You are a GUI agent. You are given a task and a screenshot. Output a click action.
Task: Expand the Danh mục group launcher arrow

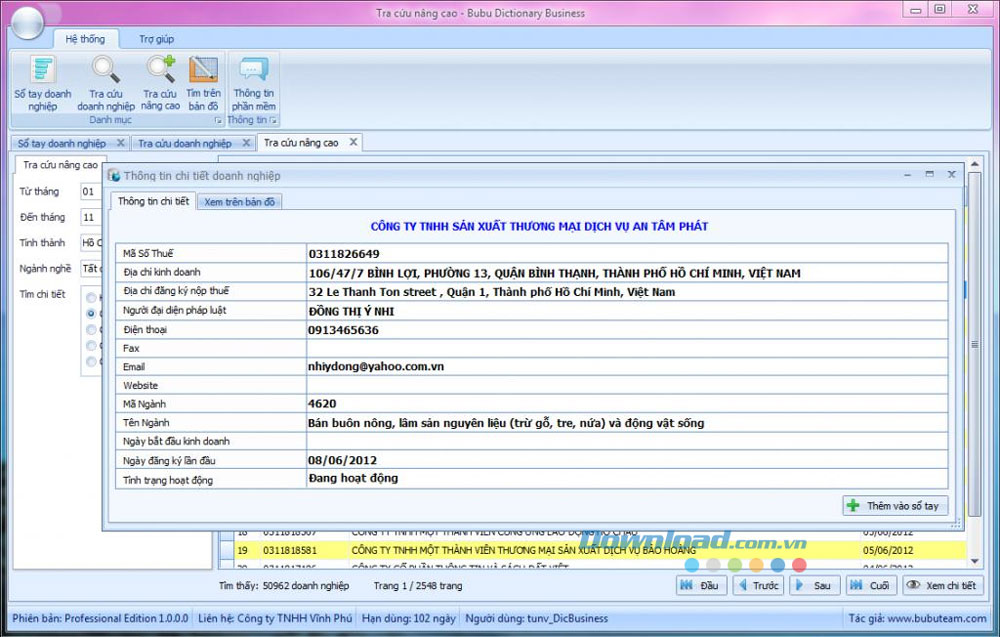pos(217,120)
